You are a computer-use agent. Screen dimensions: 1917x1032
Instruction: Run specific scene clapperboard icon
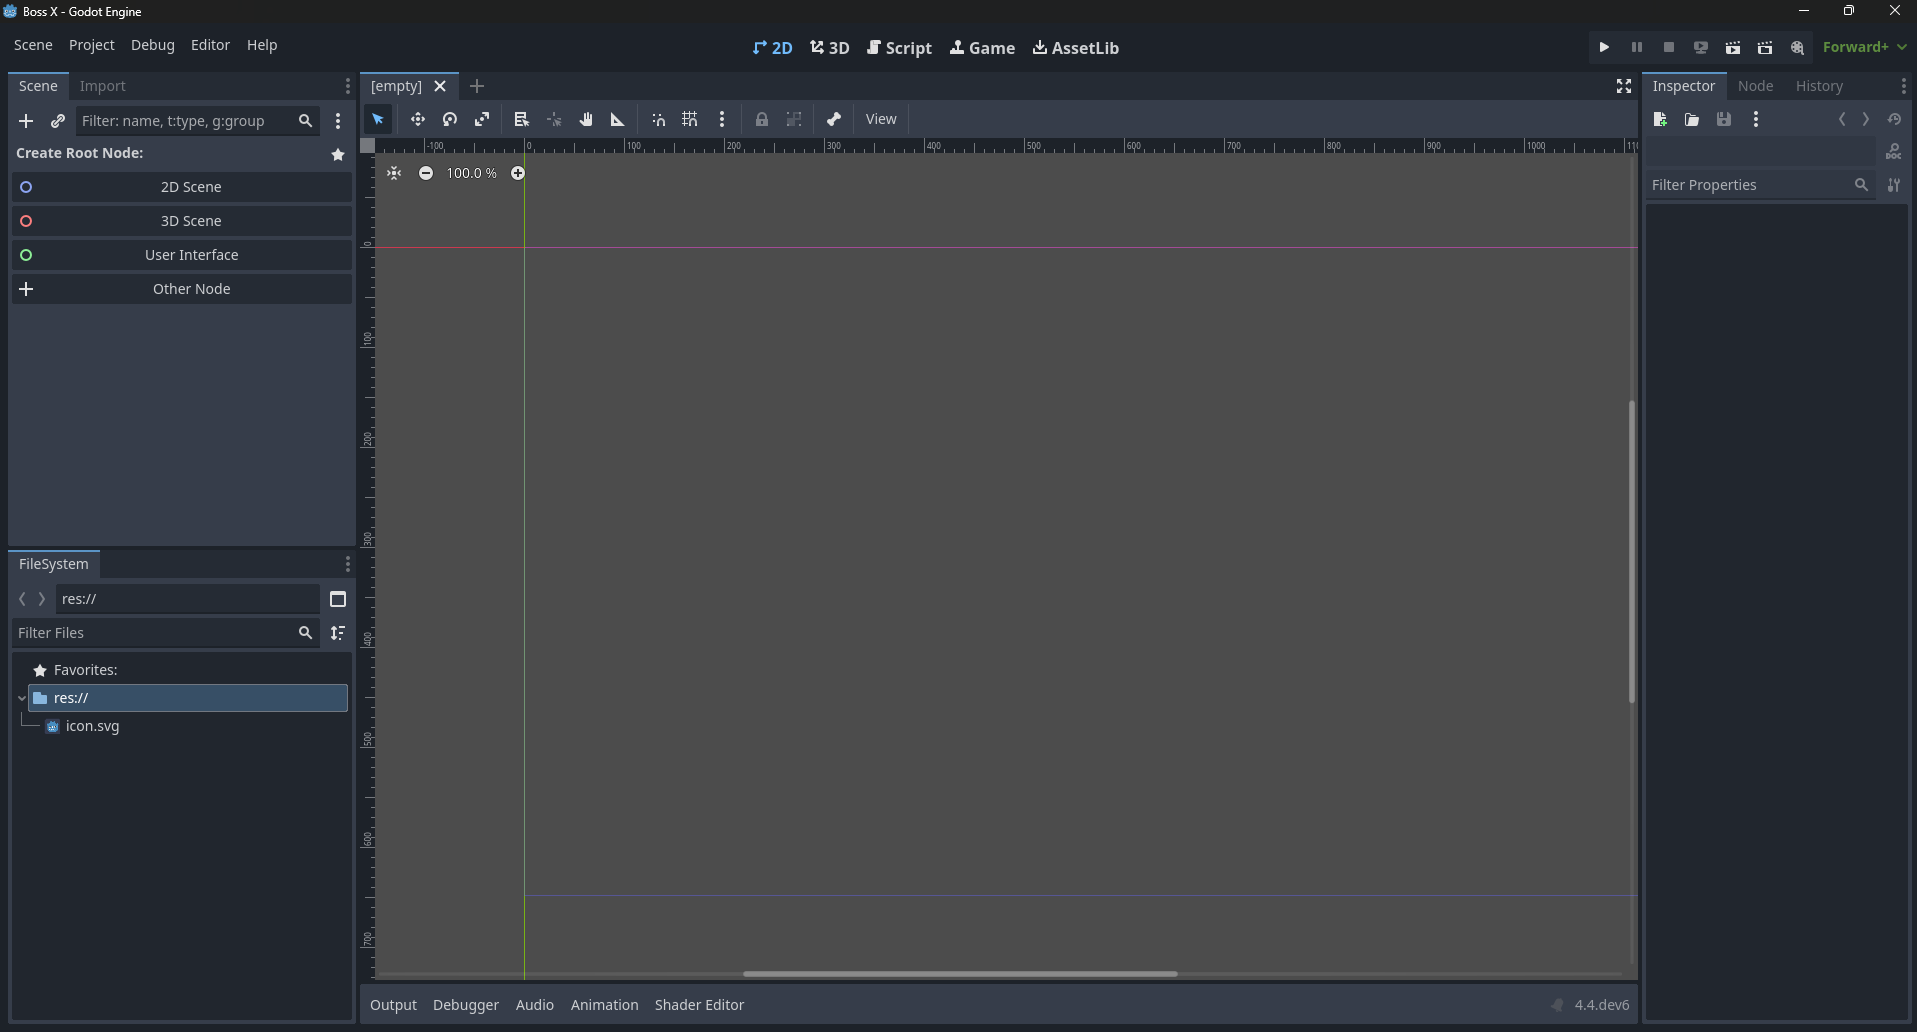1765,47
